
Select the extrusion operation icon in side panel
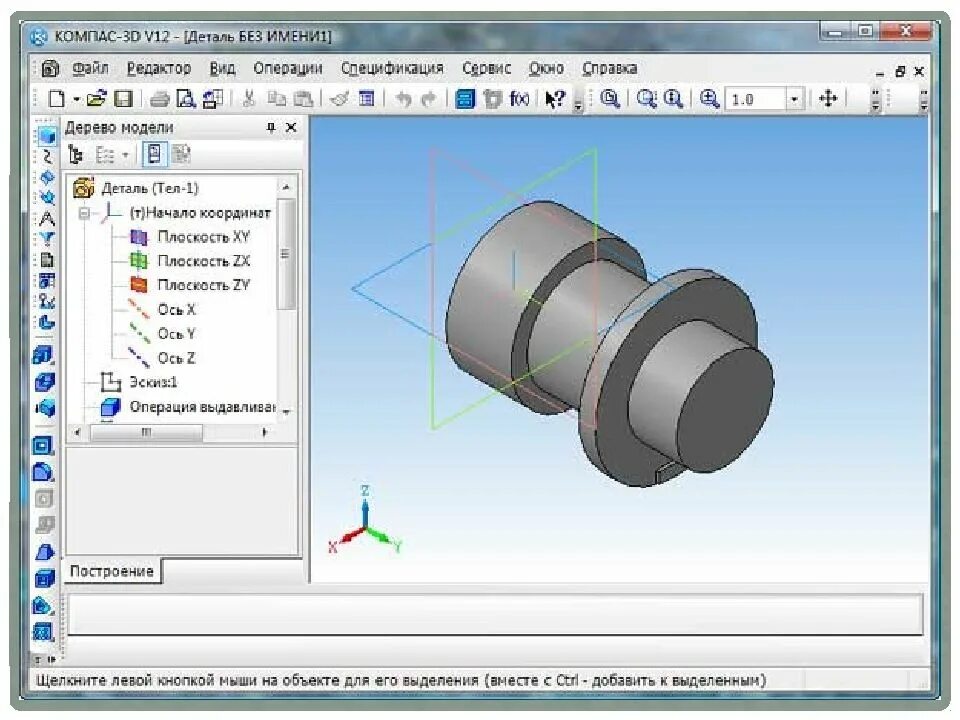pyautogui.click(x=44, y=355)
